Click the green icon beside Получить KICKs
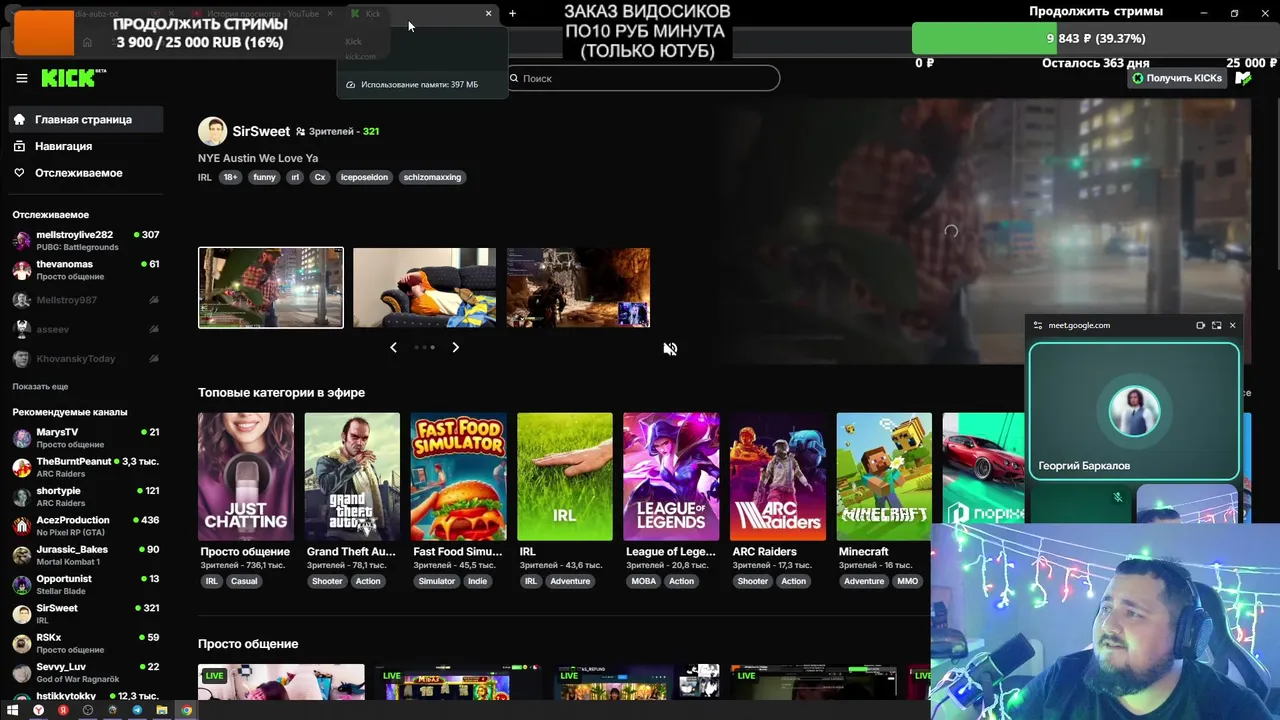Screen dimensions: 1280x720 tap(1243, 78)
